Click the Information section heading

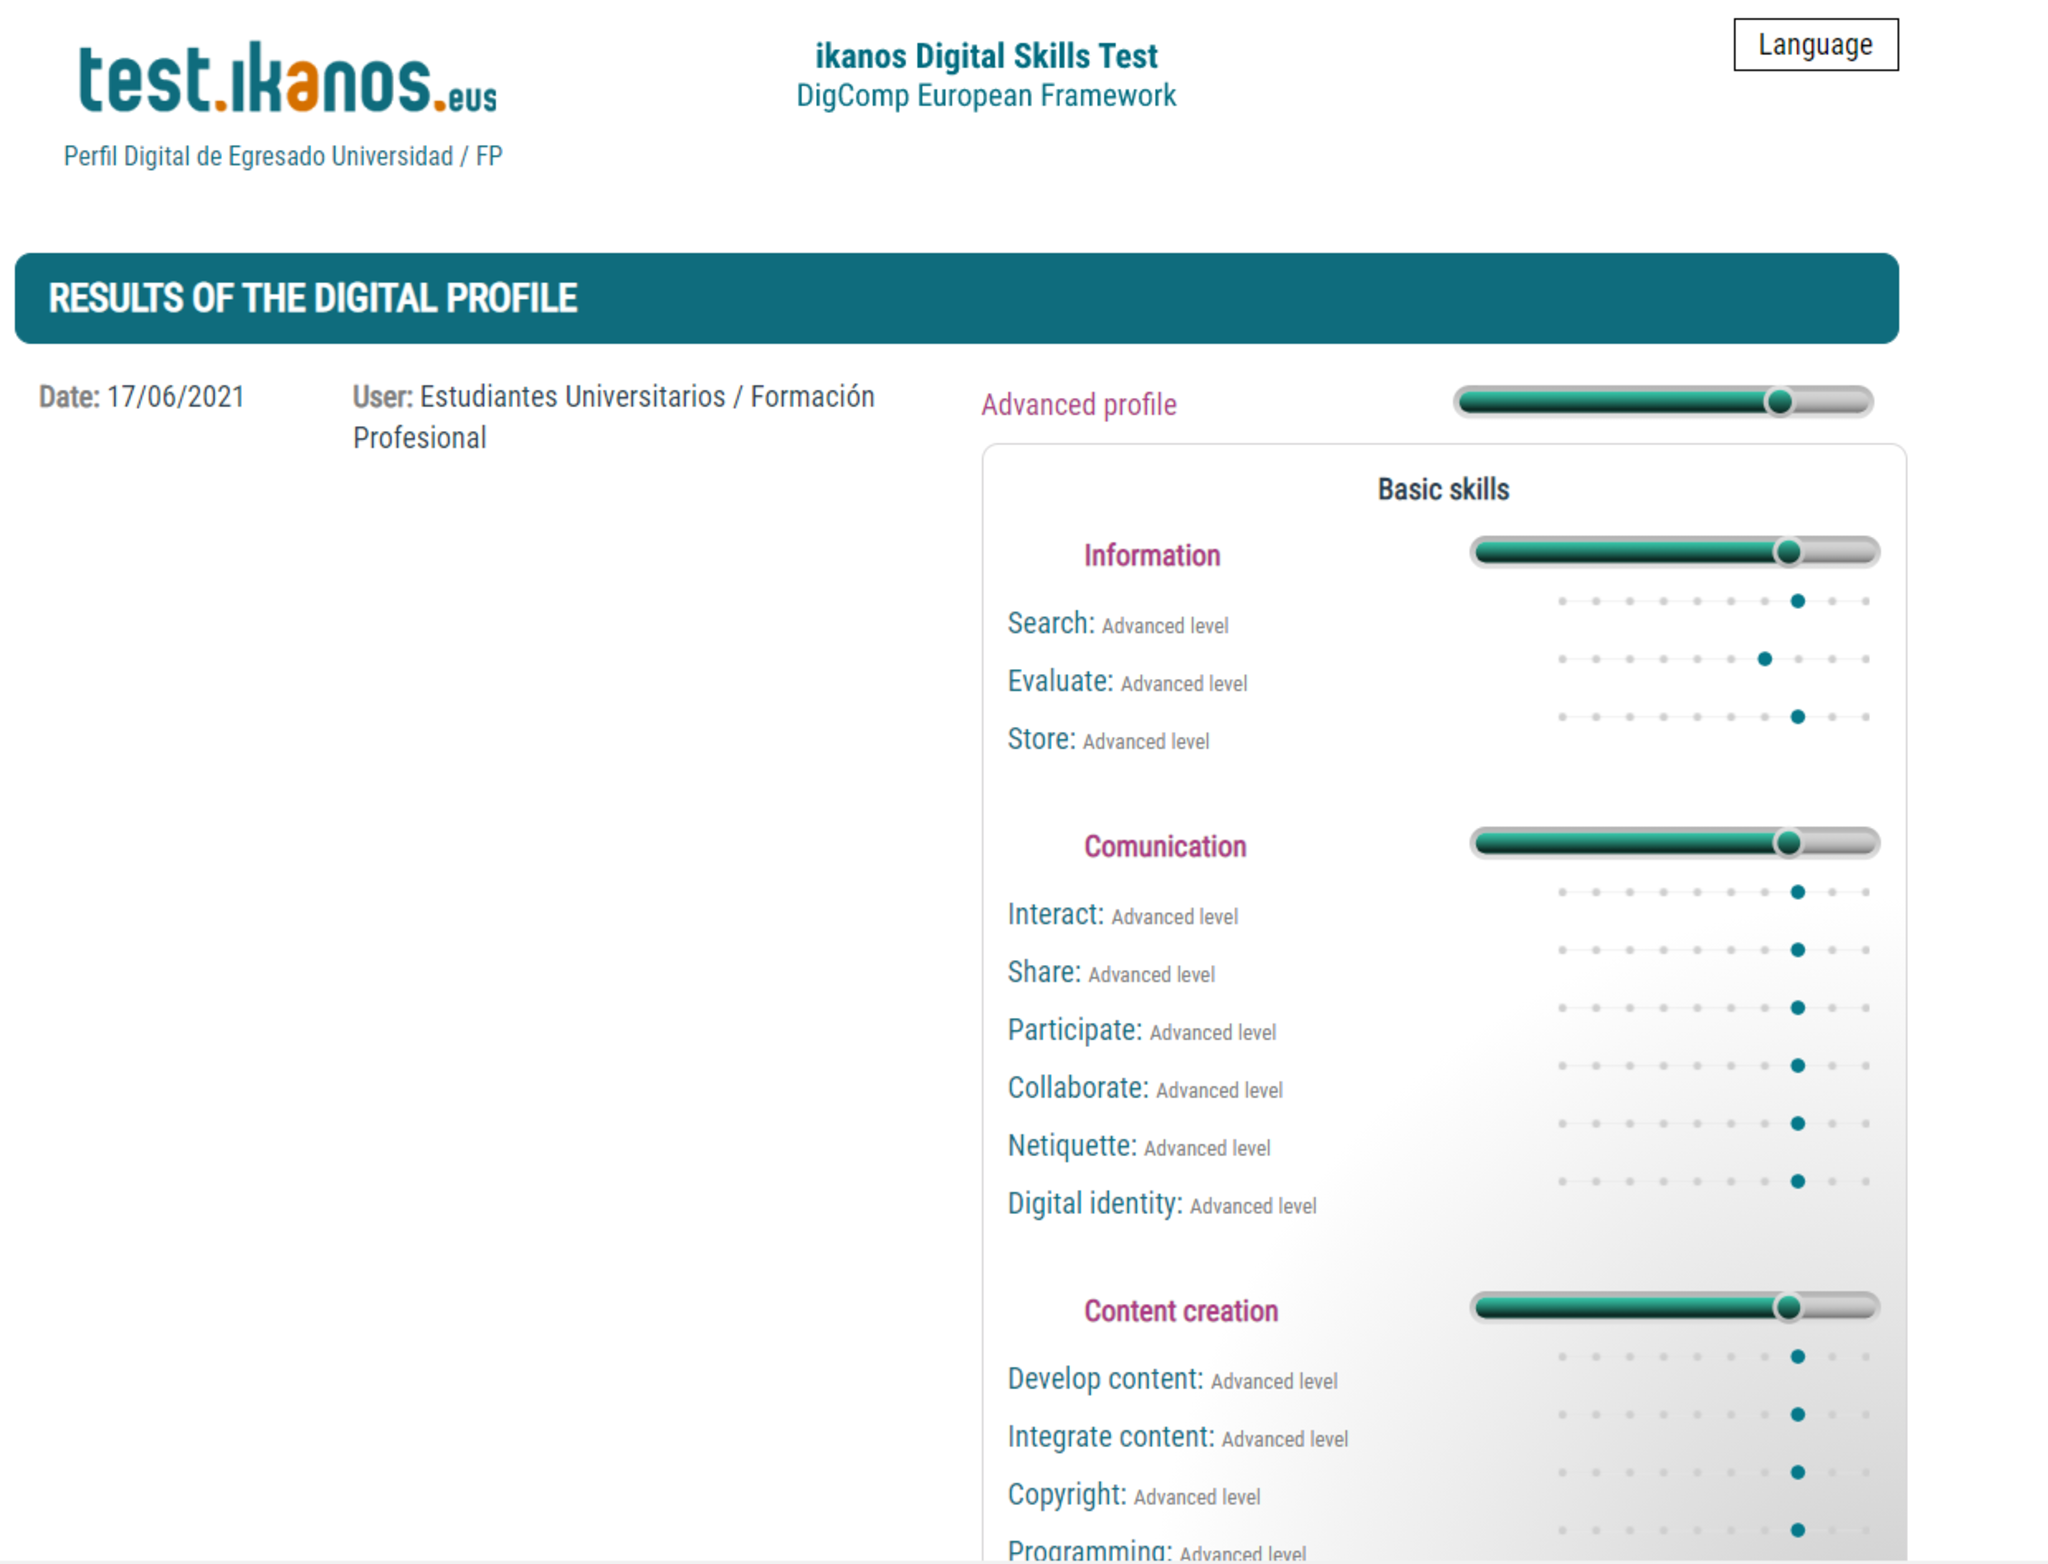1151,556
